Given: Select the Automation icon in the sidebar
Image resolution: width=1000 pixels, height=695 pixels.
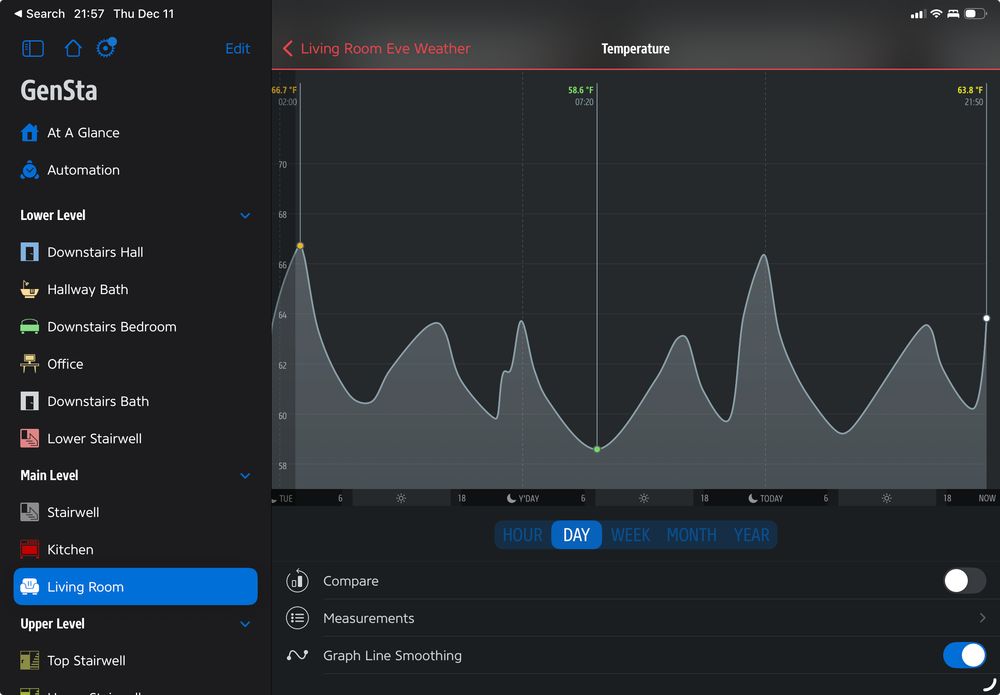Looking at the screenshot, I should tap(28, 170).
